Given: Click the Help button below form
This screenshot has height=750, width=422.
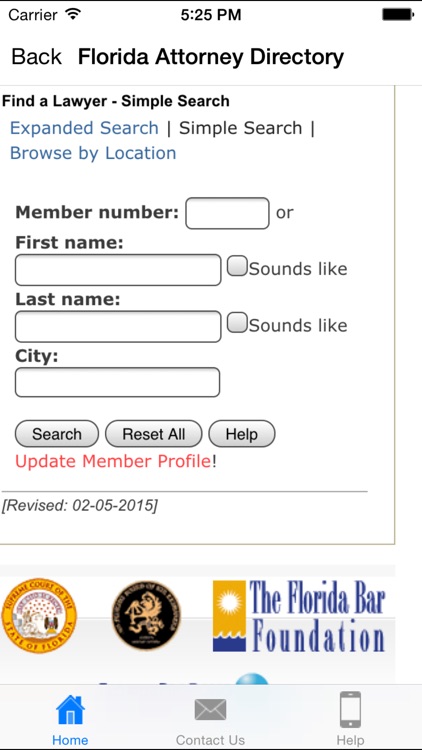Looking at the screenshot, I should (242, 434).
